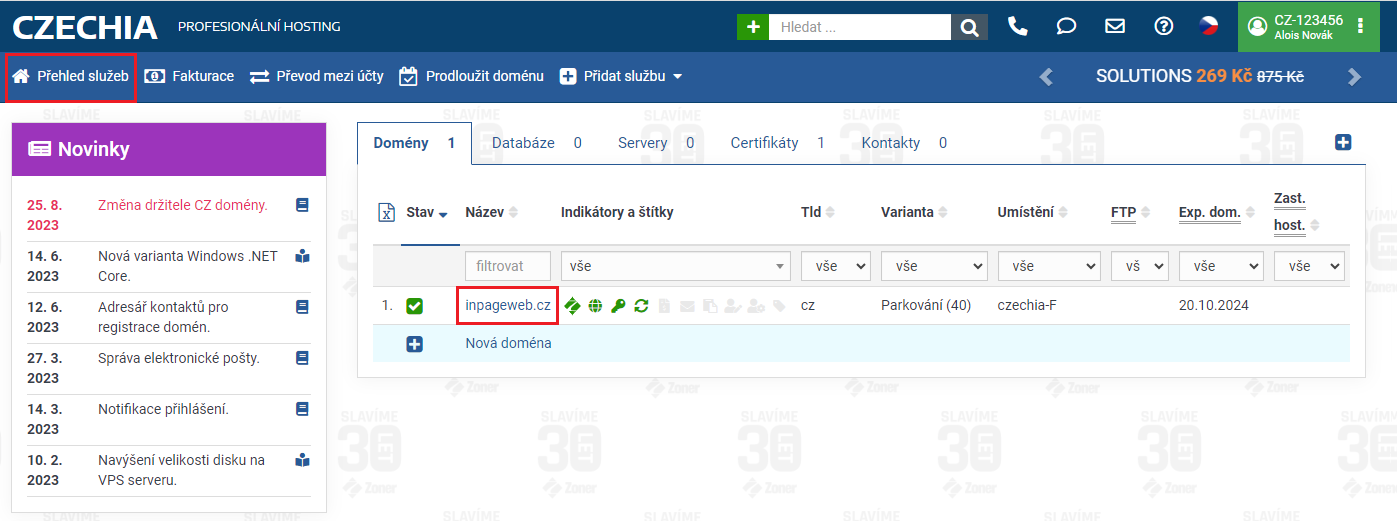Image resolution: width=1397 pixels, height=521 pixels.
Task: Switch to the Certifikáty tab
Action: (764, 143)
